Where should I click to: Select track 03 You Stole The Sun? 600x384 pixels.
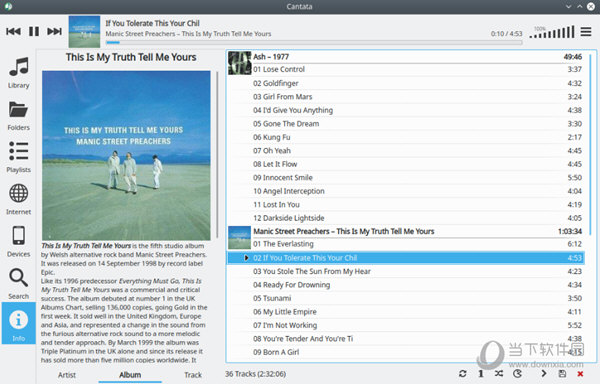[406, 271]
